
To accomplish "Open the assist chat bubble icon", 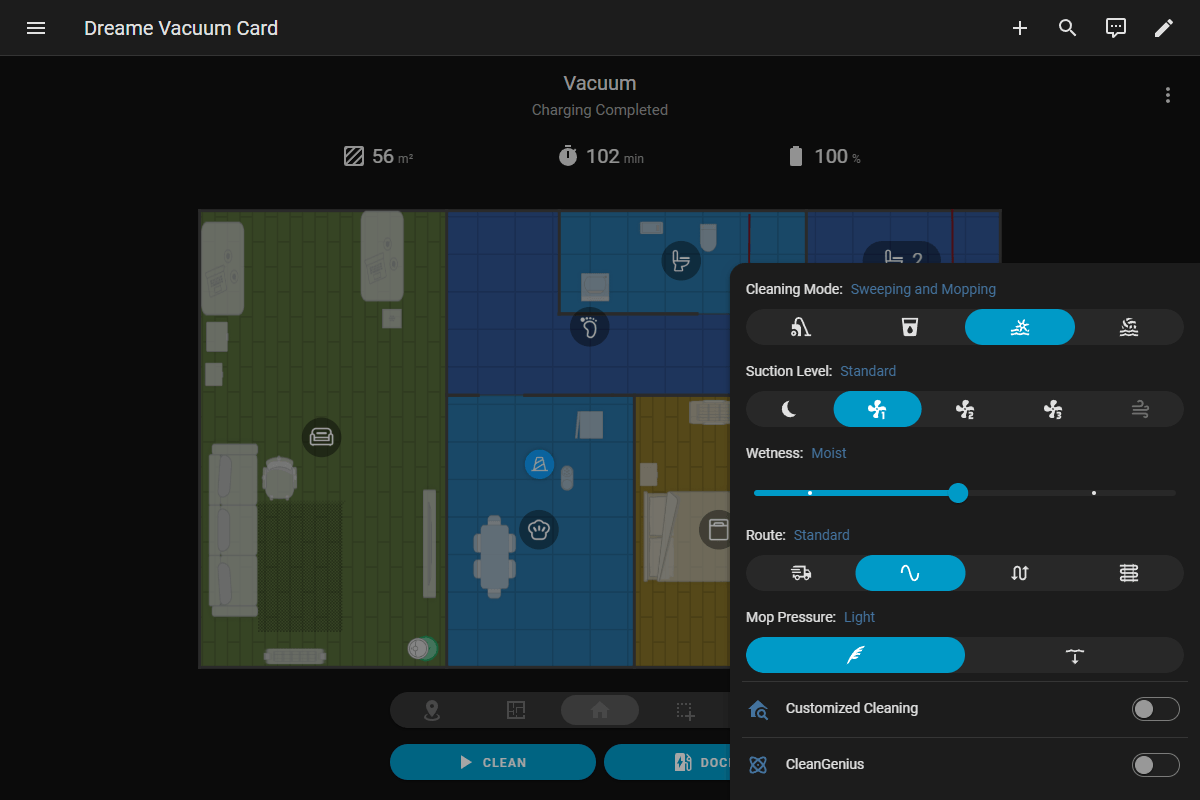I will point(1116,28).
